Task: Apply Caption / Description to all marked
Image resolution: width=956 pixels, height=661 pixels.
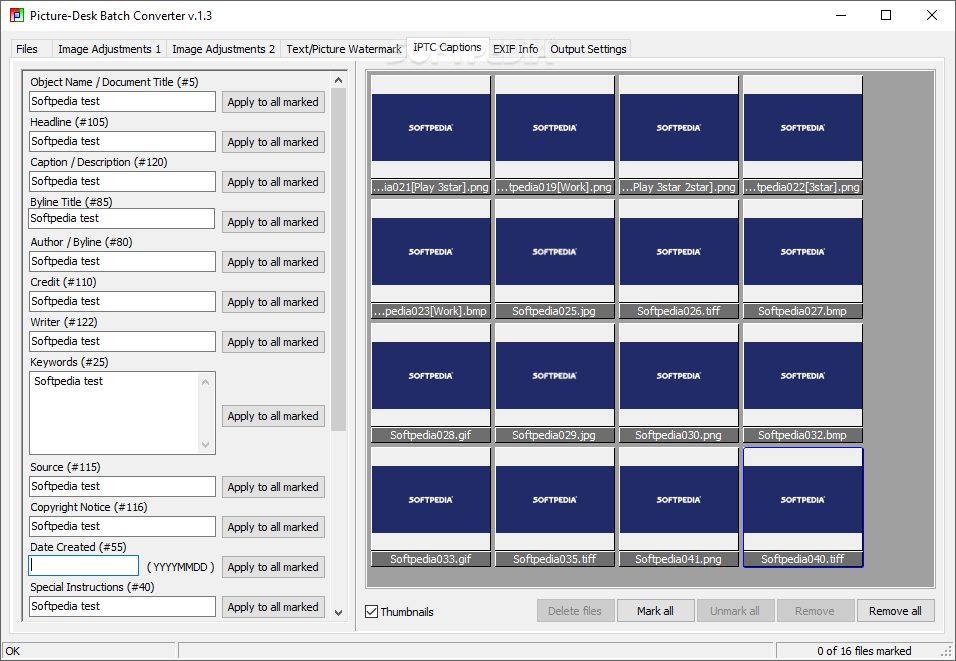Action: tap(273, 182)
